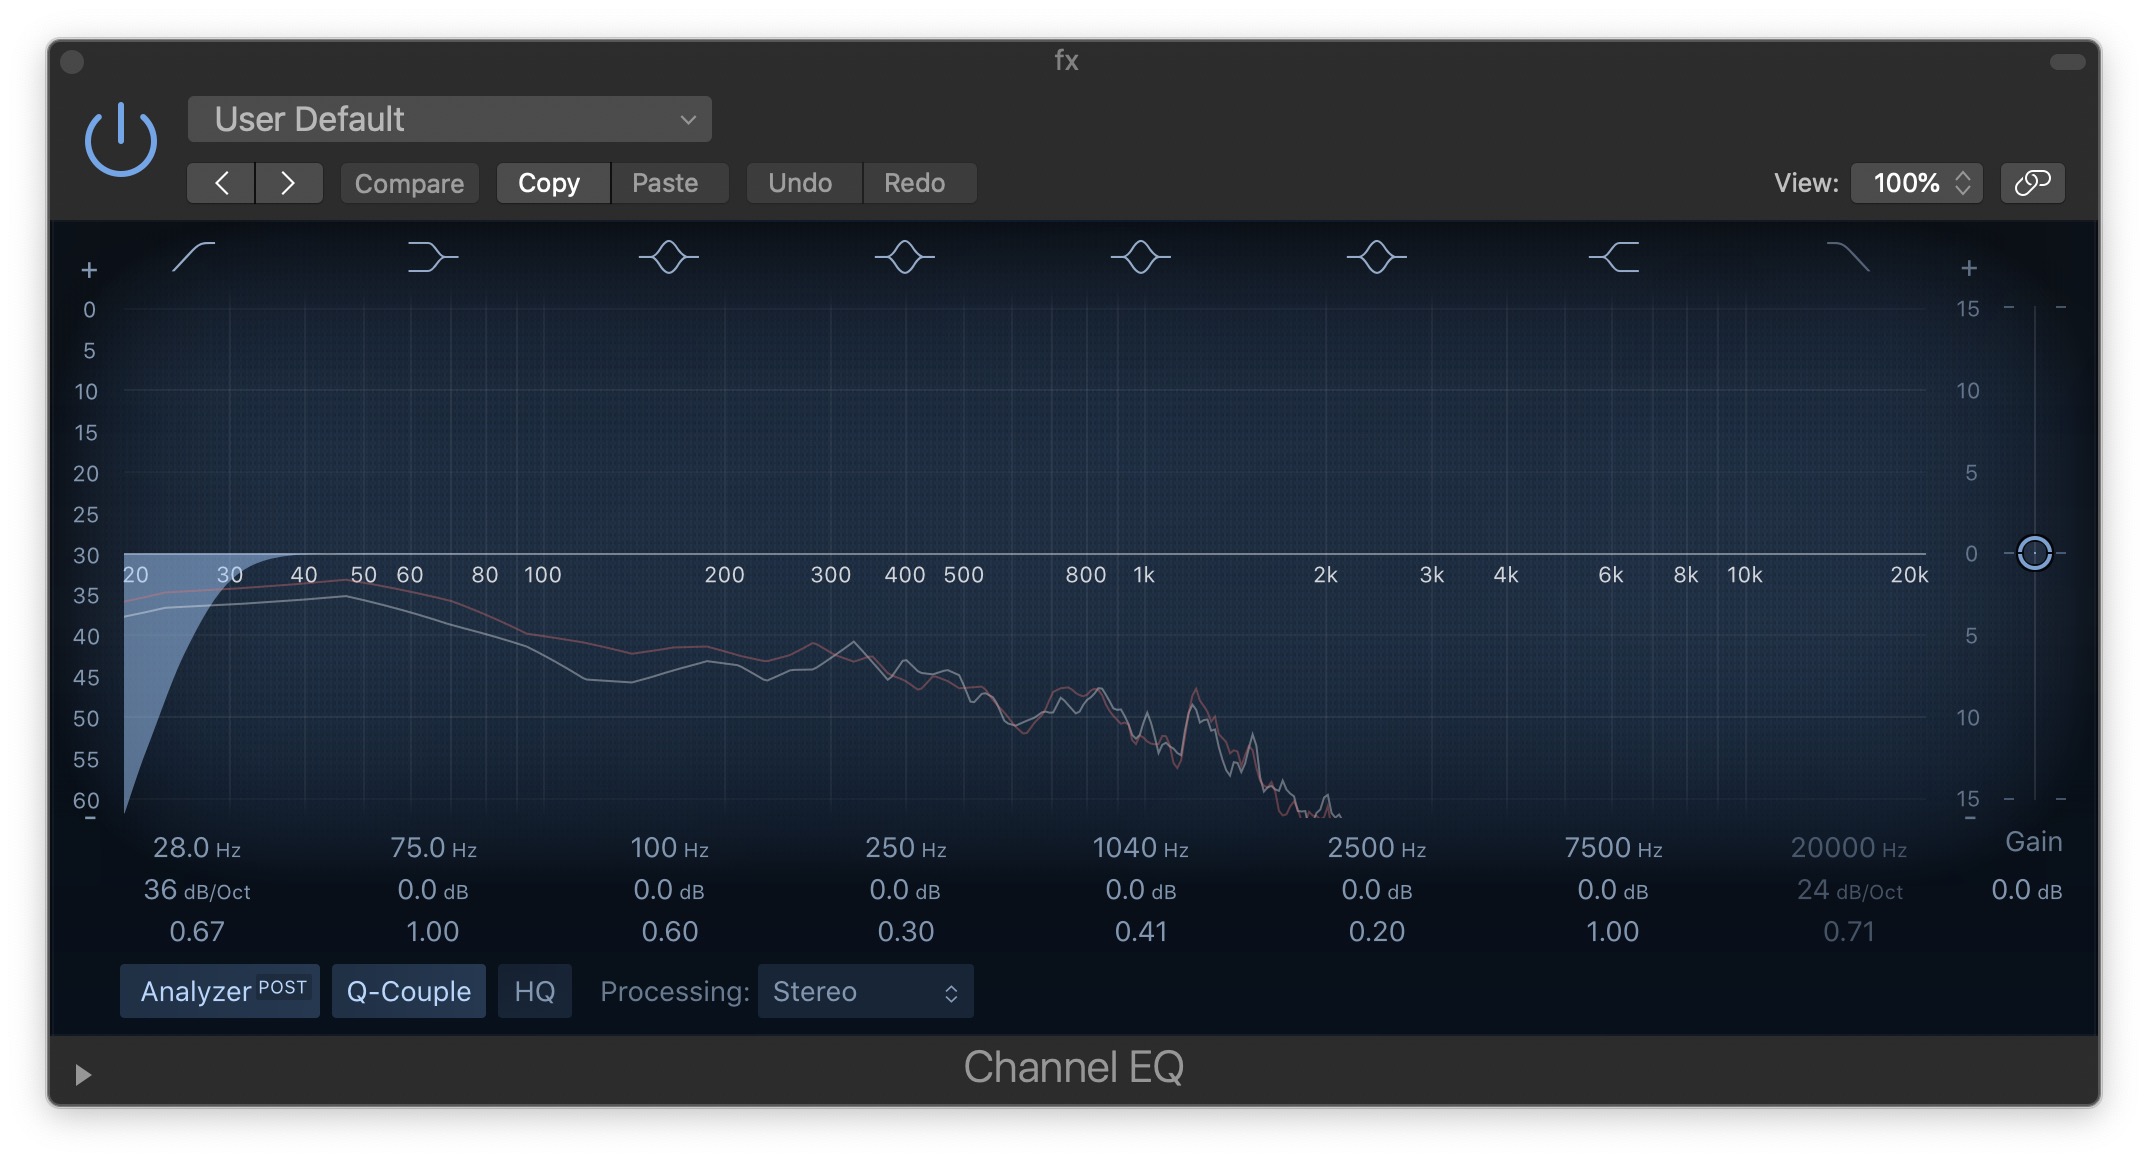Change the View 100% size popup

[1916, 183]
